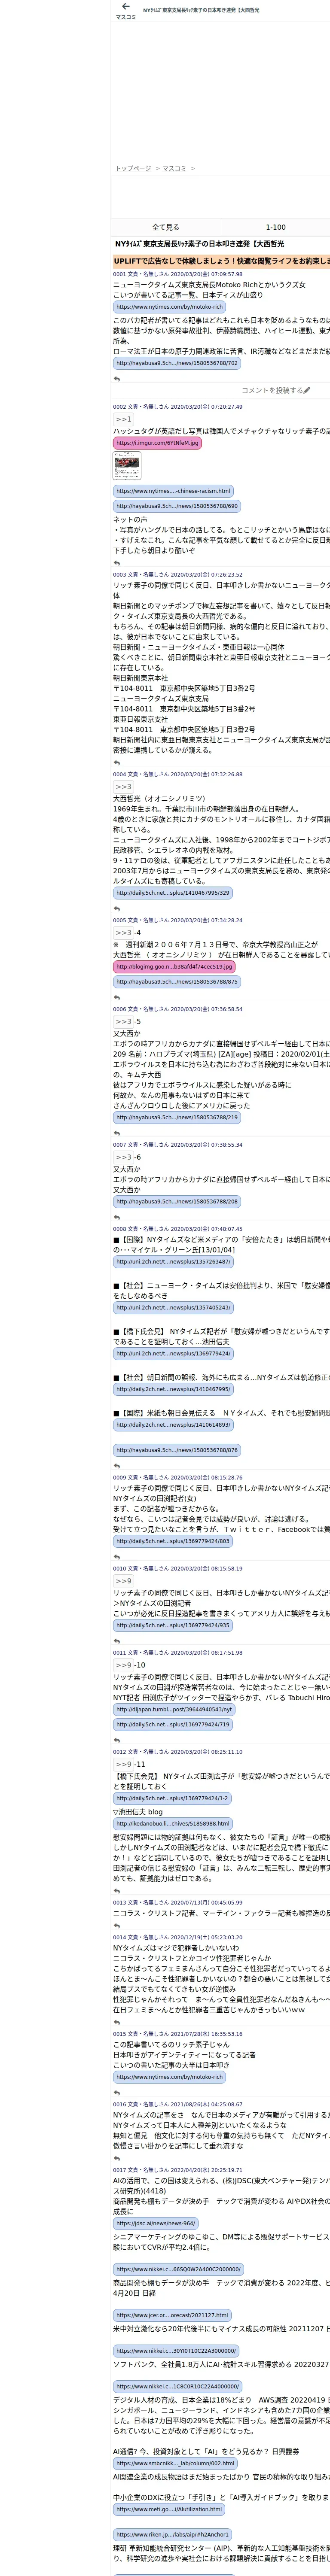Viewport: 330px width, 2576px height.
Task: Open hayabusa9 news/1580536788/702 link
Action: pos(177,363)
